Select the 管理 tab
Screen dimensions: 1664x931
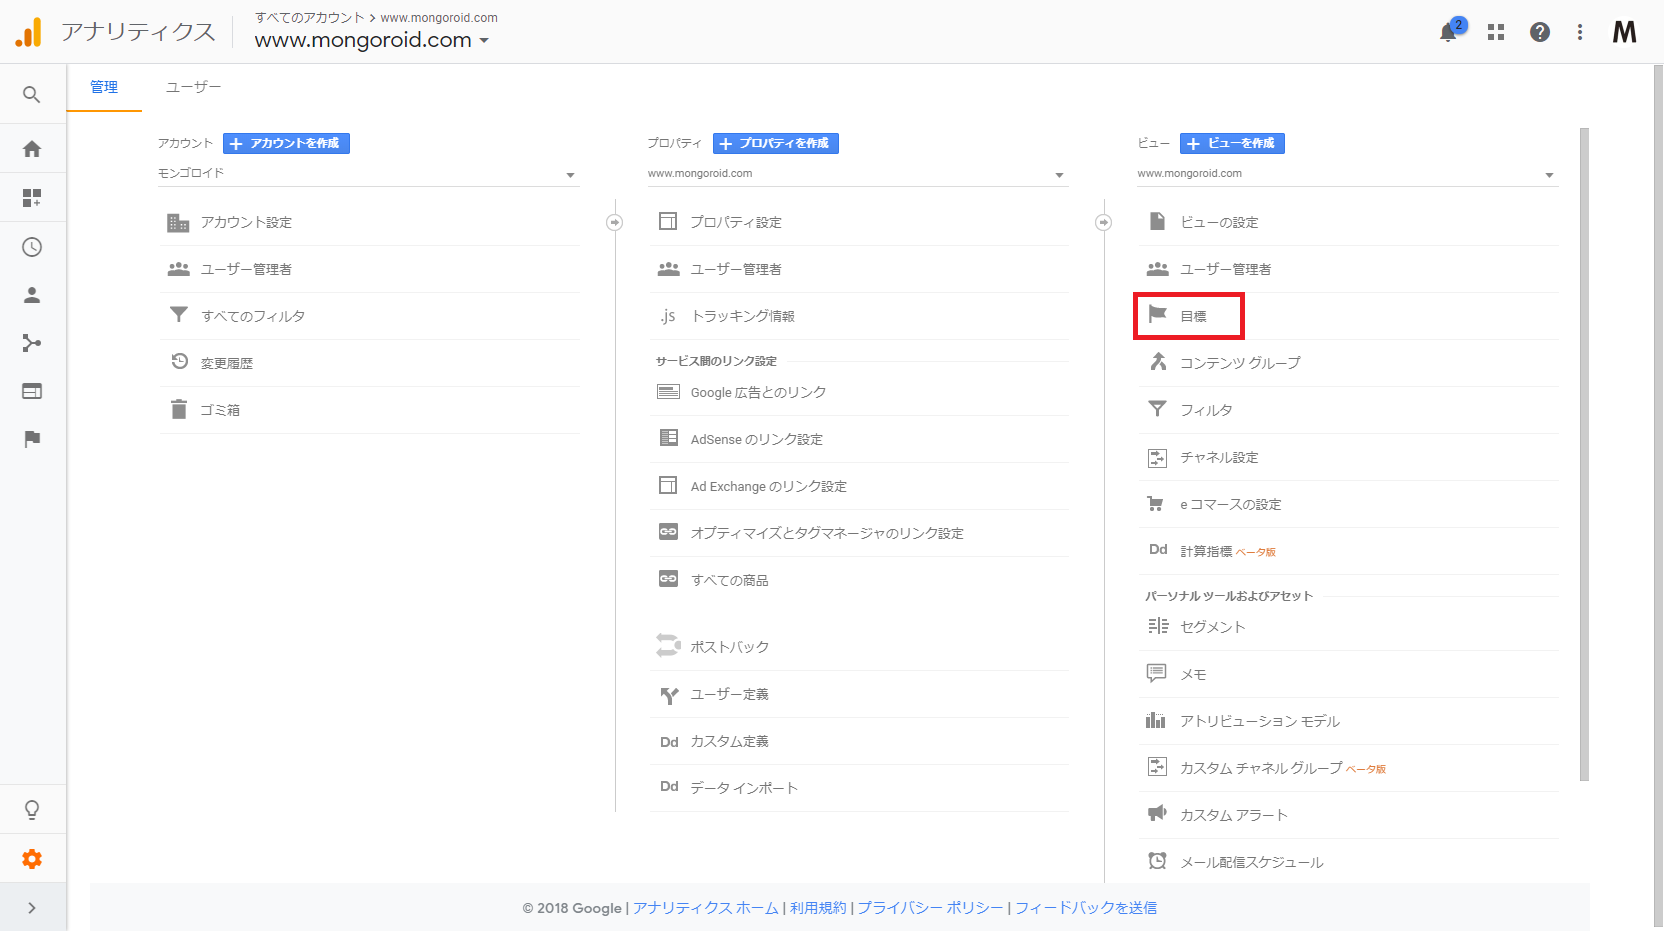pos(104,87)
